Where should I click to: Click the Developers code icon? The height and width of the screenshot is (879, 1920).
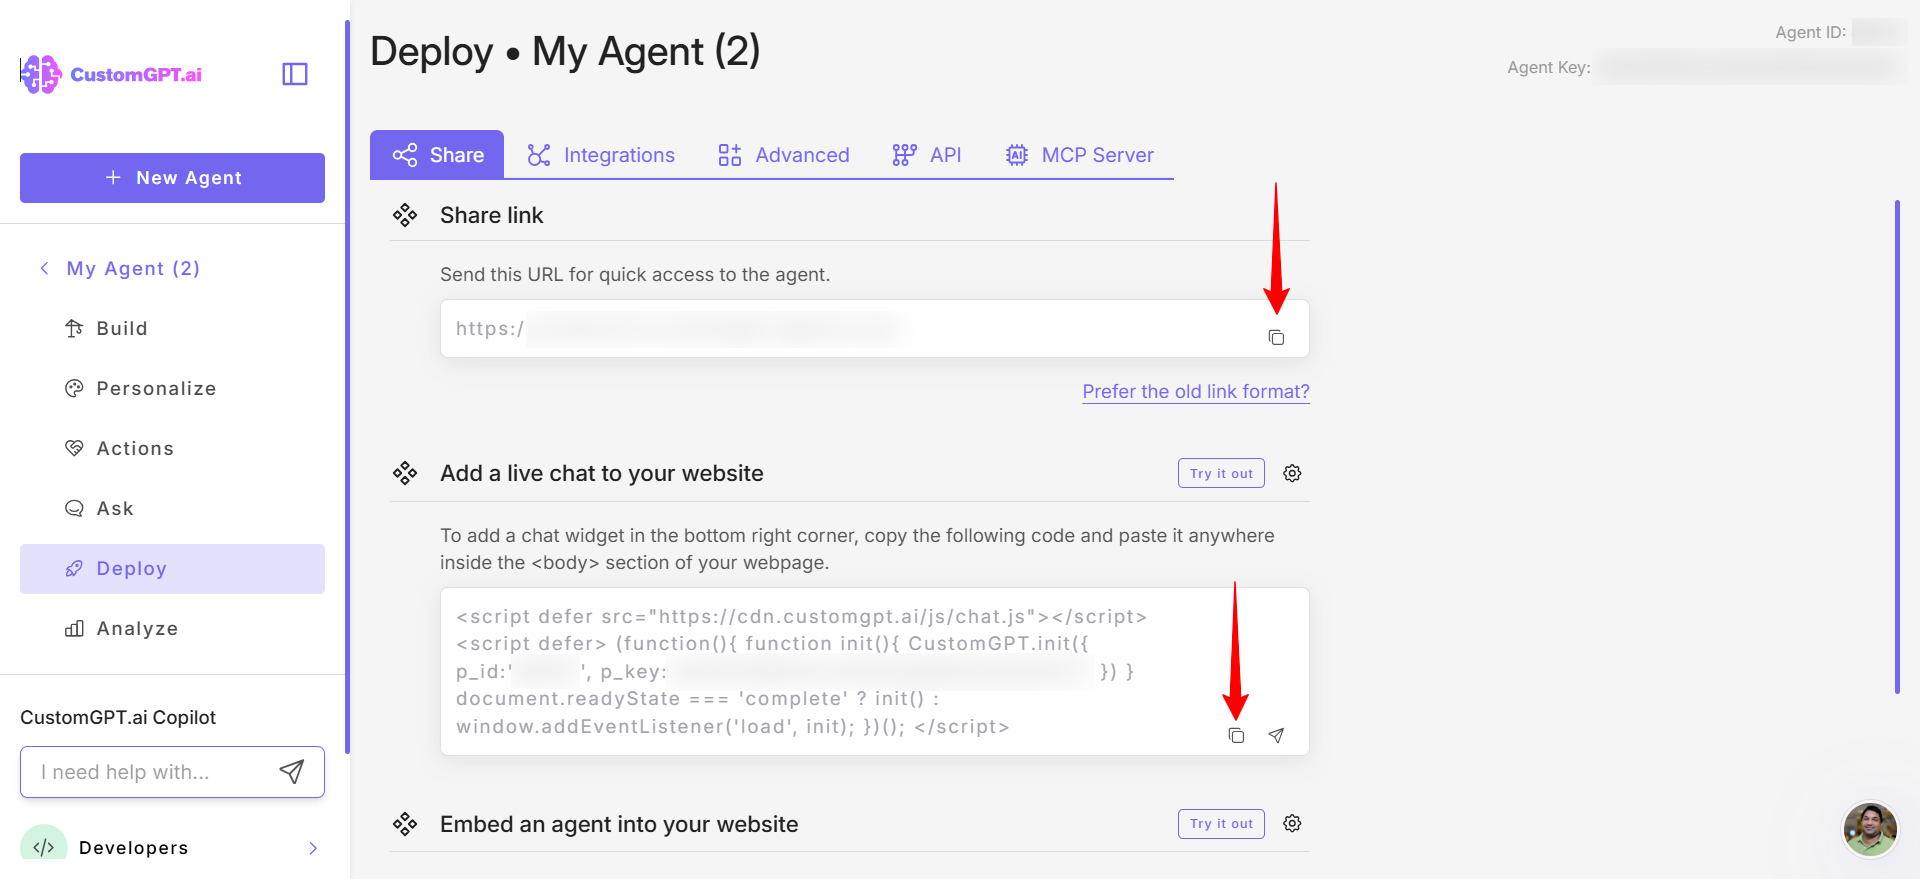[44, 847]
